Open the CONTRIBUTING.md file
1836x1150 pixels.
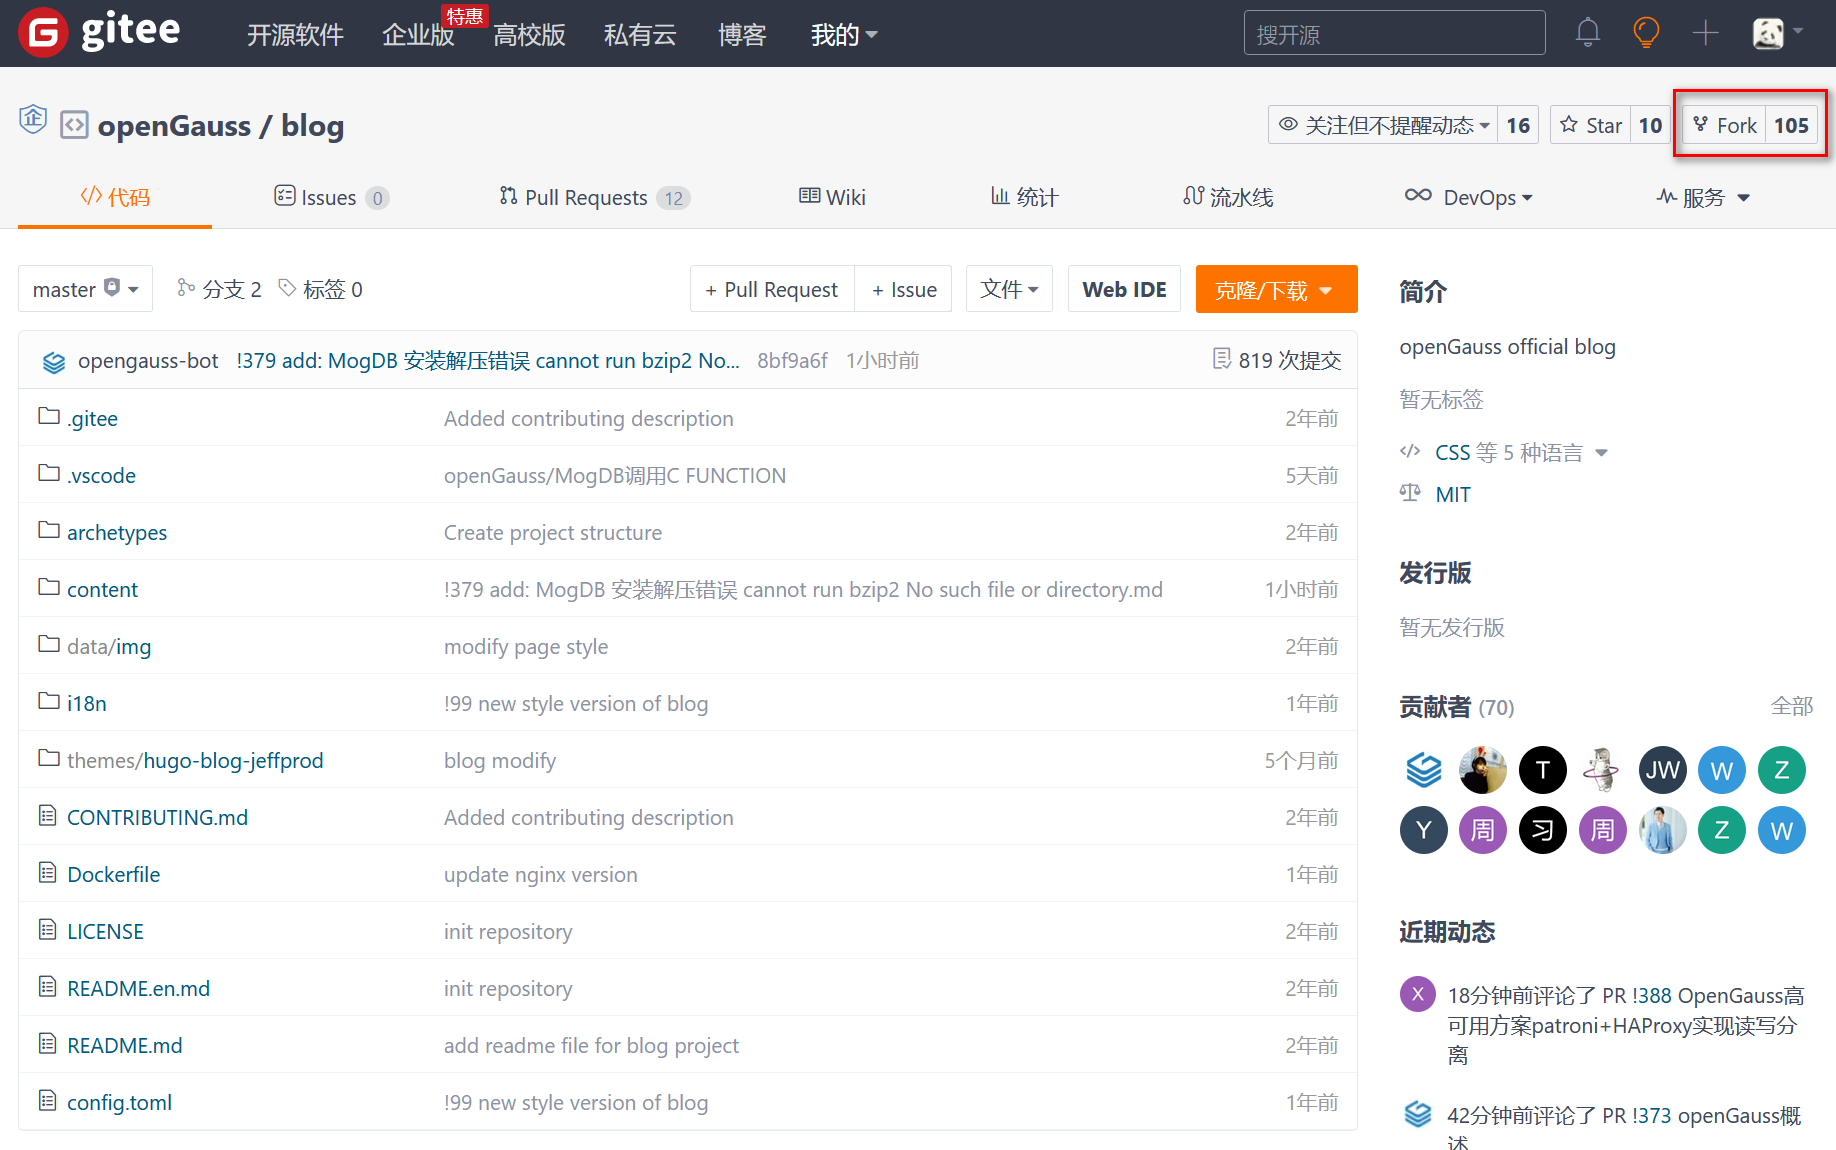click(x=157, y=817)
